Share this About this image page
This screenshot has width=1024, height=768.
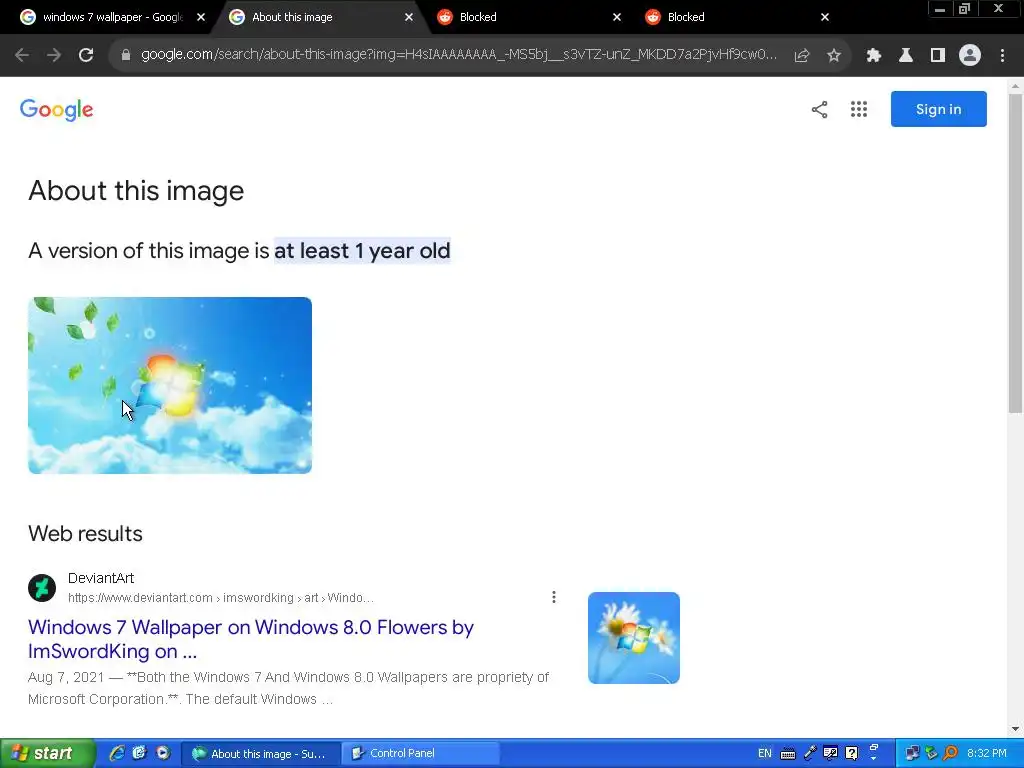pos(820,110)
